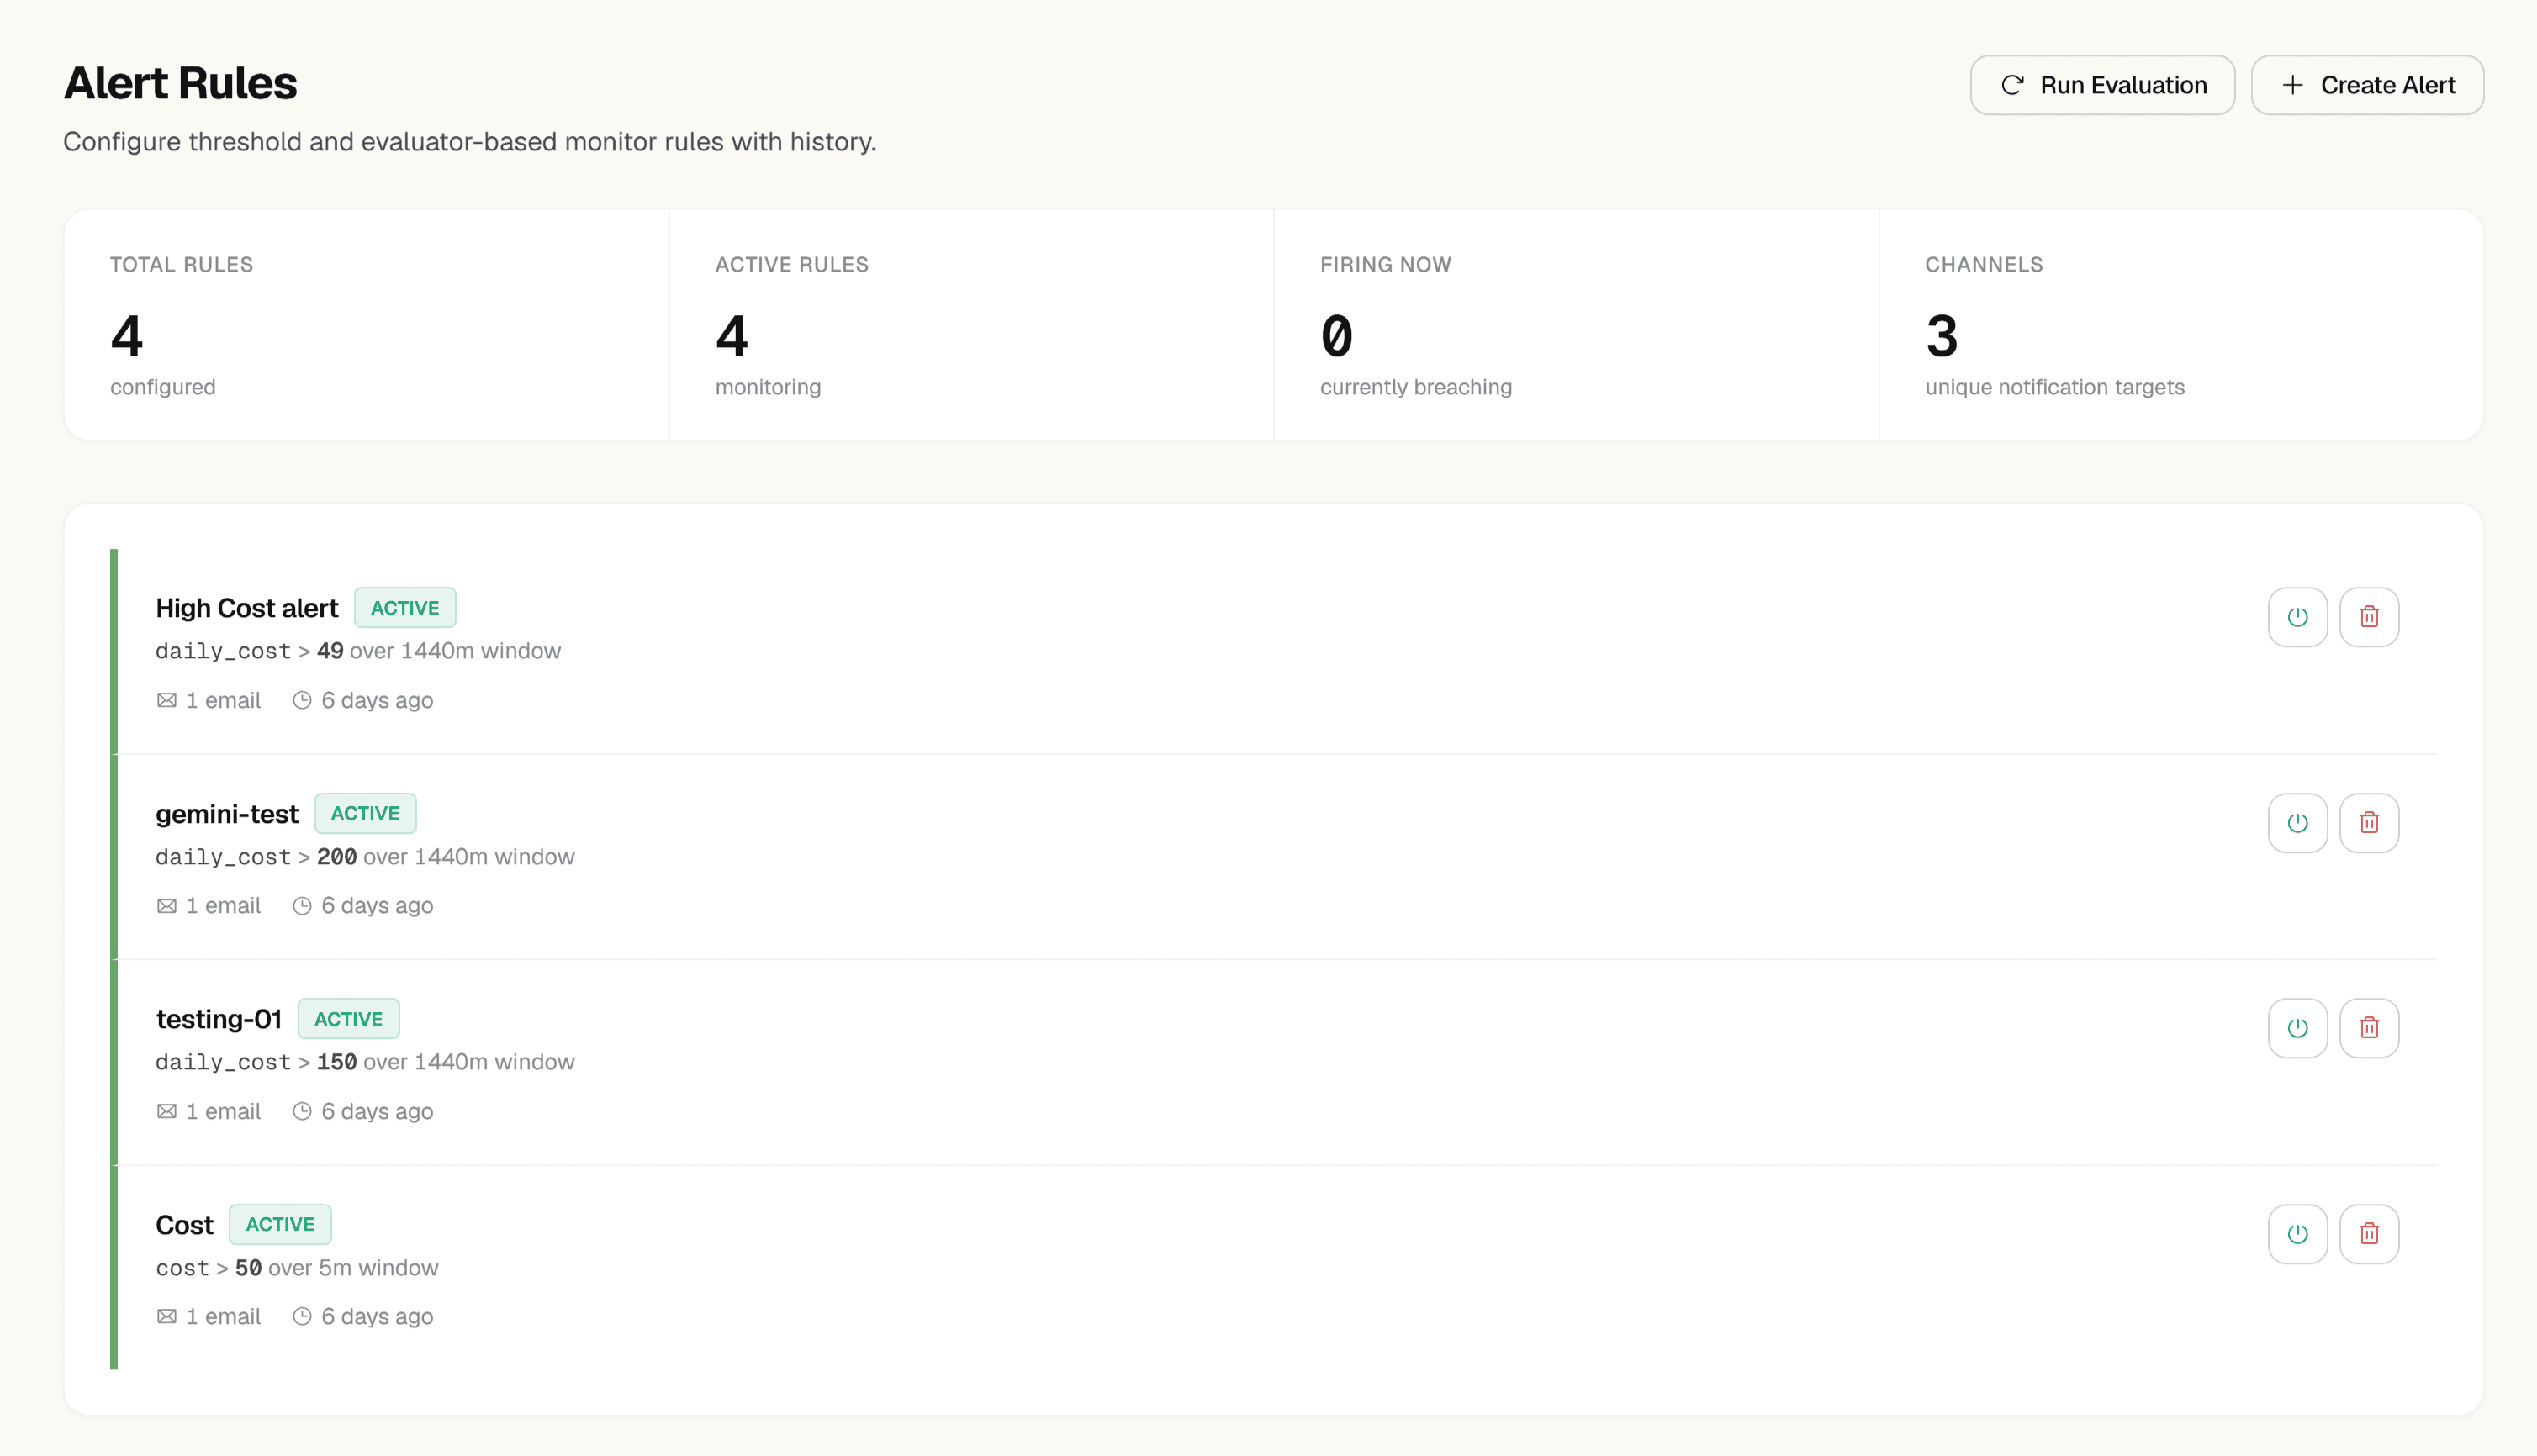
Task: Click 'daily_cost > 49 over 1440m window'
Action: (x=358, y=651)
